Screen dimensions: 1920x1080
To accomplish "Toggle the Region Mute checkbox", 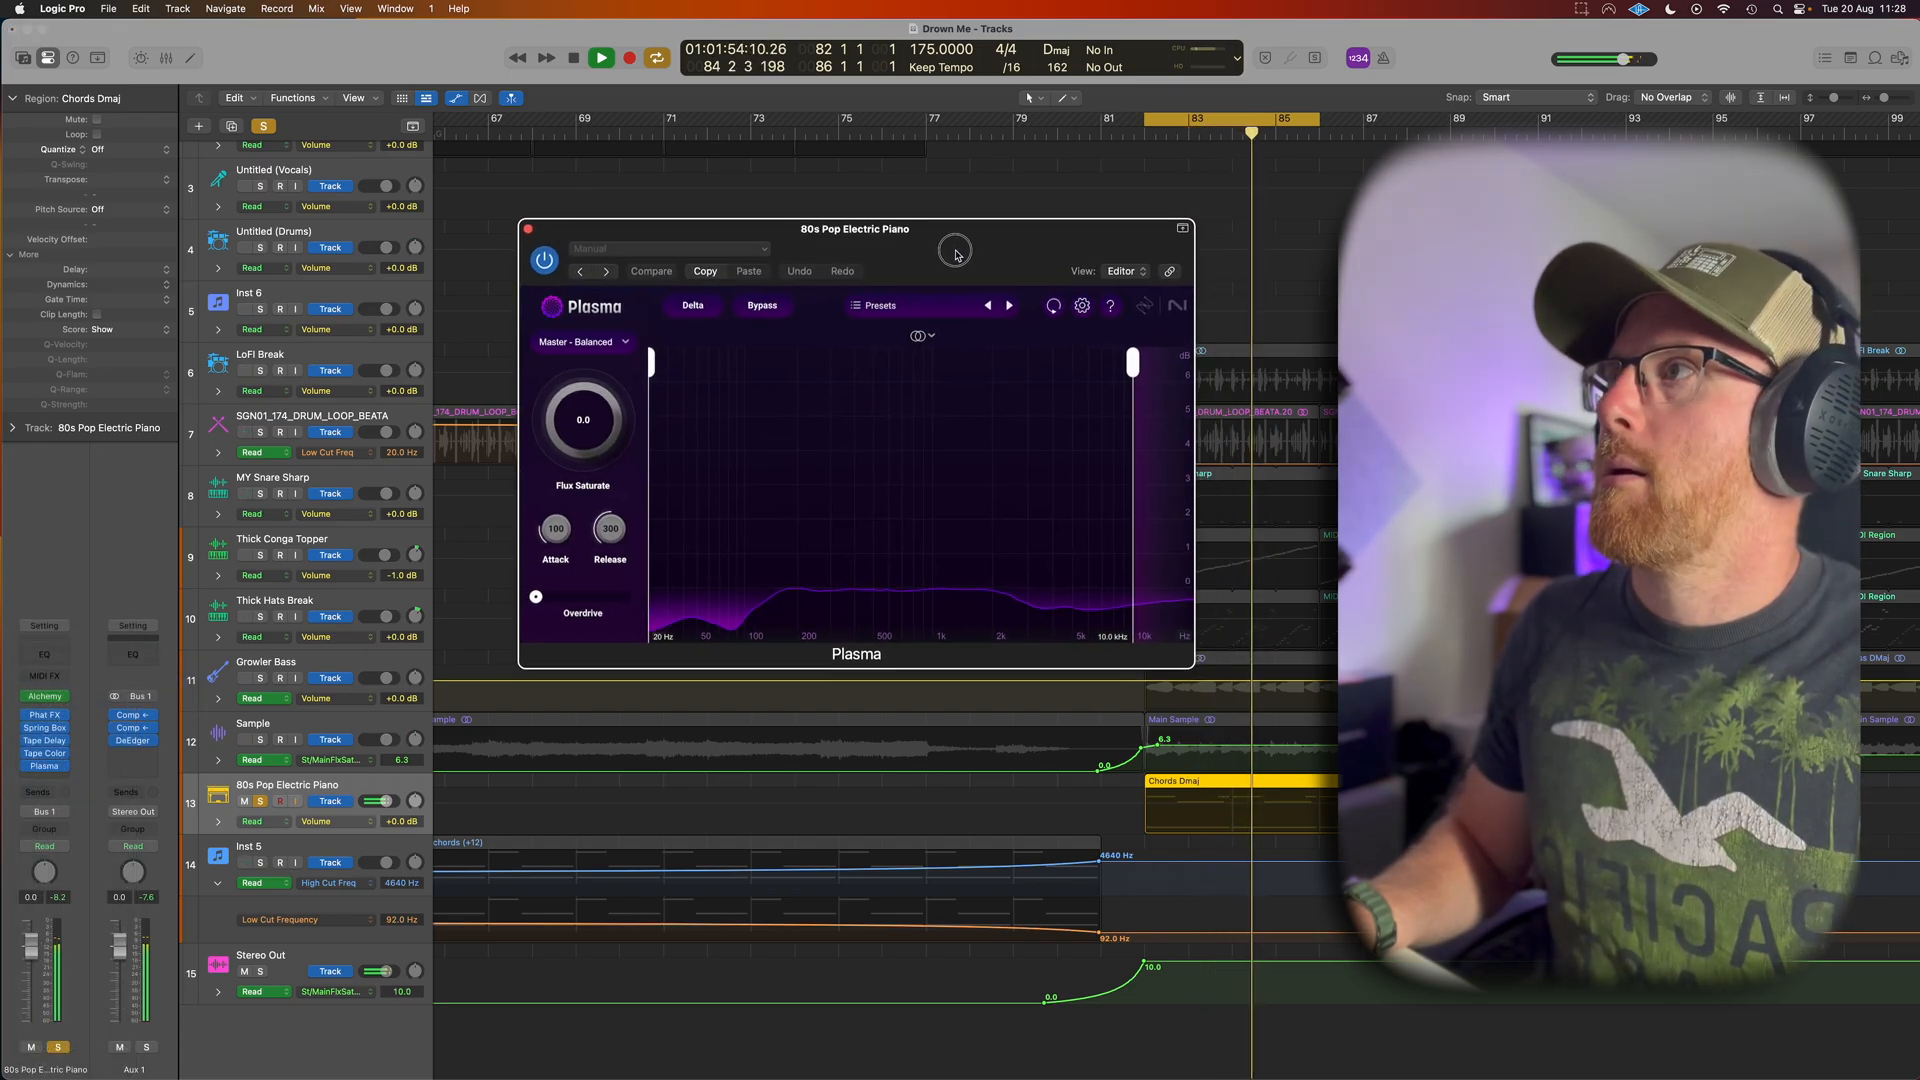I will tap(97, 119).
